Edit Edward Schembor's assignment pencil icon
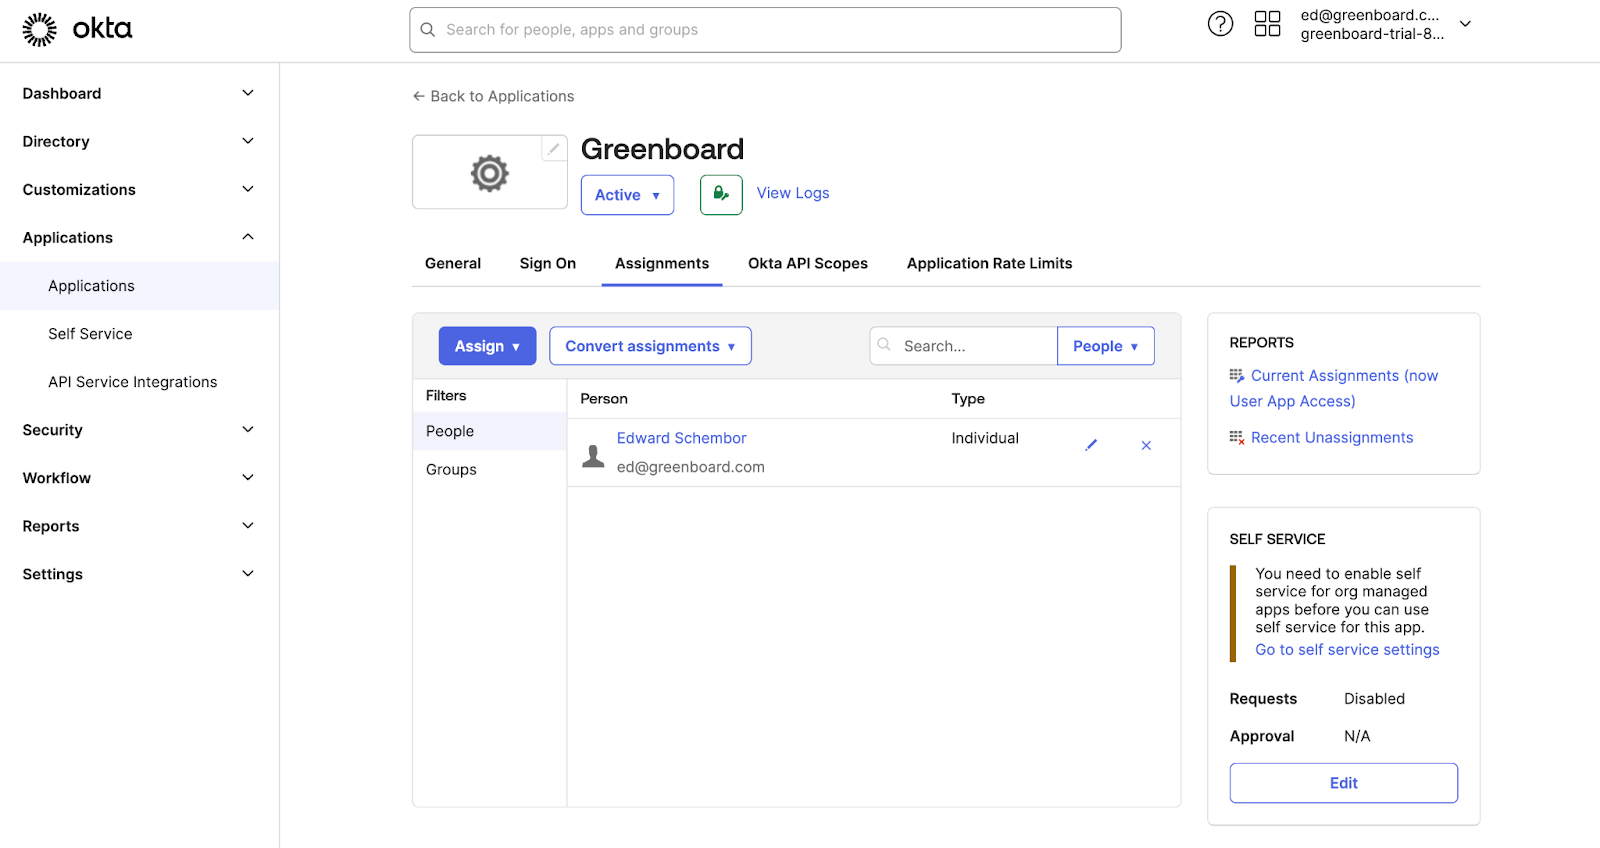The height and width of the screenshot is (848, 1600). pos(1091,445)
